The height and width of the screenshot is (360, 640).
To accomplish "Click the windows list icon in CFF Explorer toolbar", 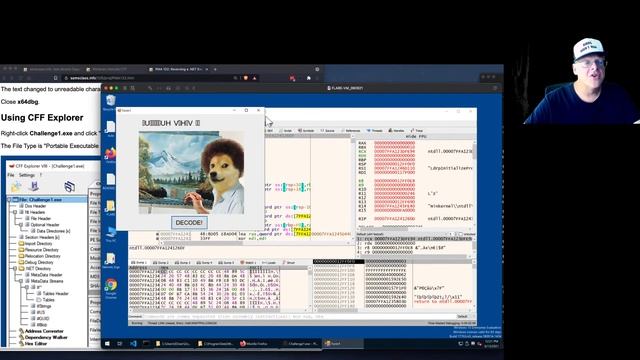I will coord(69,187).
